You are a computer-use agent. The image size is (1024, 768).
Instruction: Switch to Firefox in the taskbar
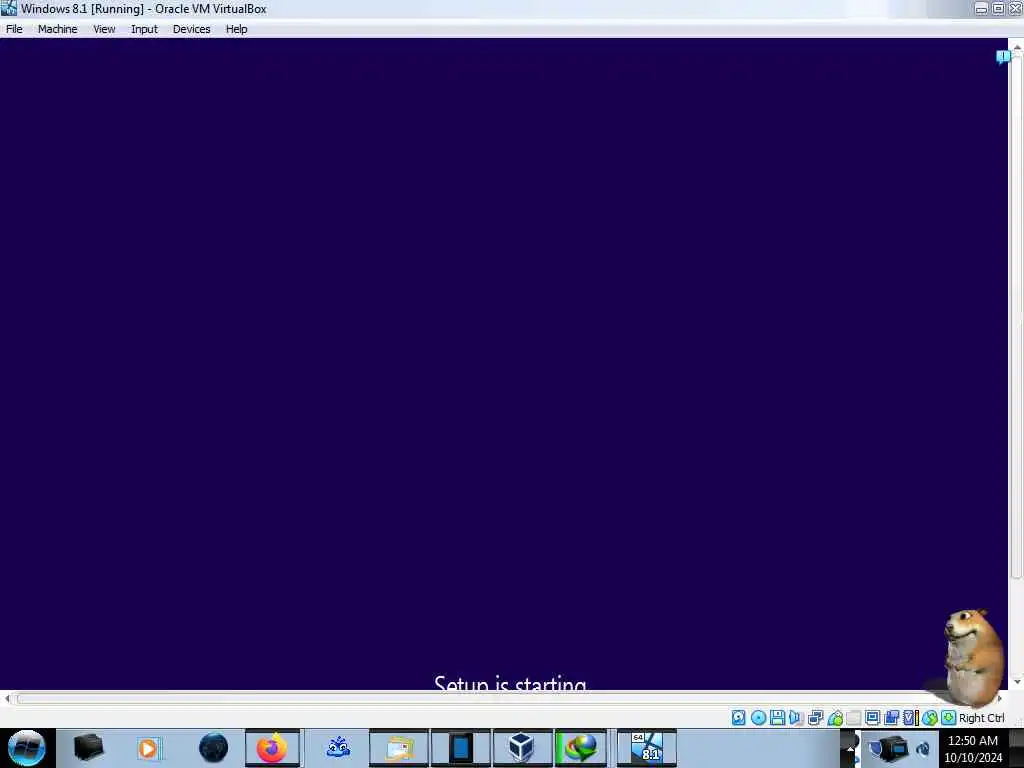[272, 748]
